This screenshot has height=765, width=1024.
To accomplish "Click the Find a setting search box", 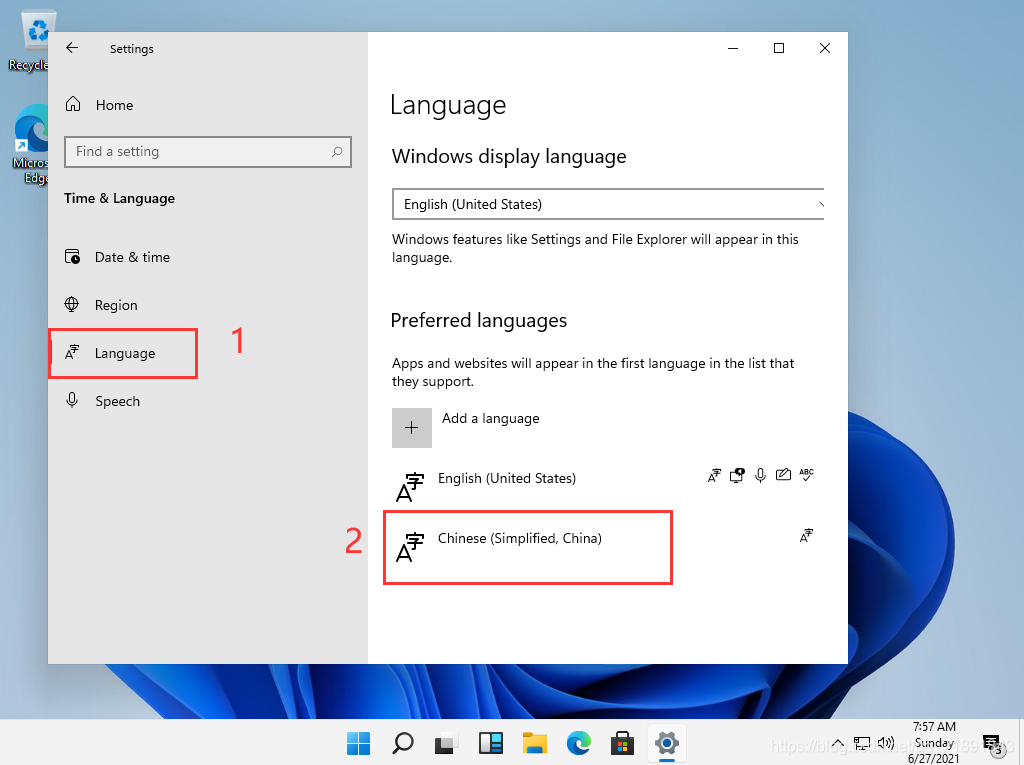I will (x=208, y=152).
